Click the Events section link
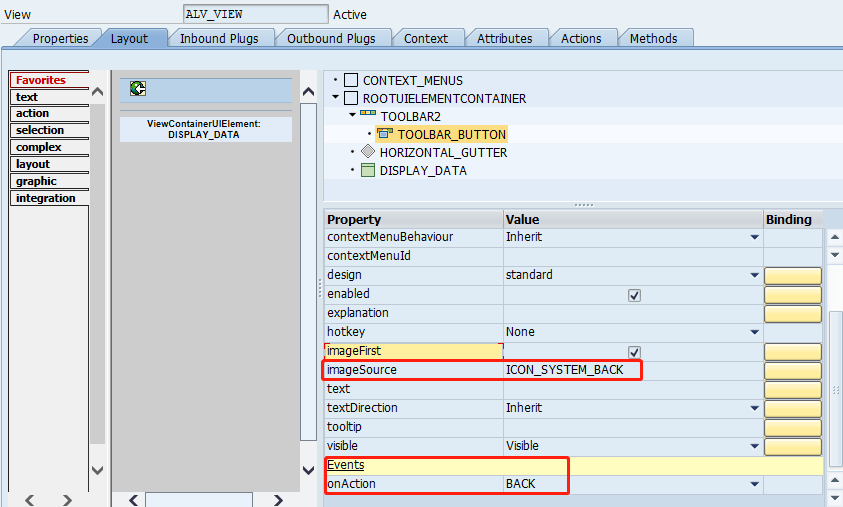The height and width of the screenshot is (507, 843). (345, 465)
